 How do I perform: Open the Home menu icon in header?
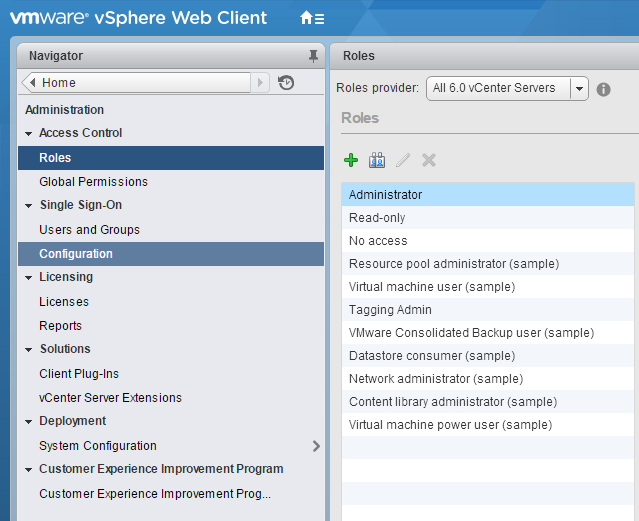(x=312, y=18)
